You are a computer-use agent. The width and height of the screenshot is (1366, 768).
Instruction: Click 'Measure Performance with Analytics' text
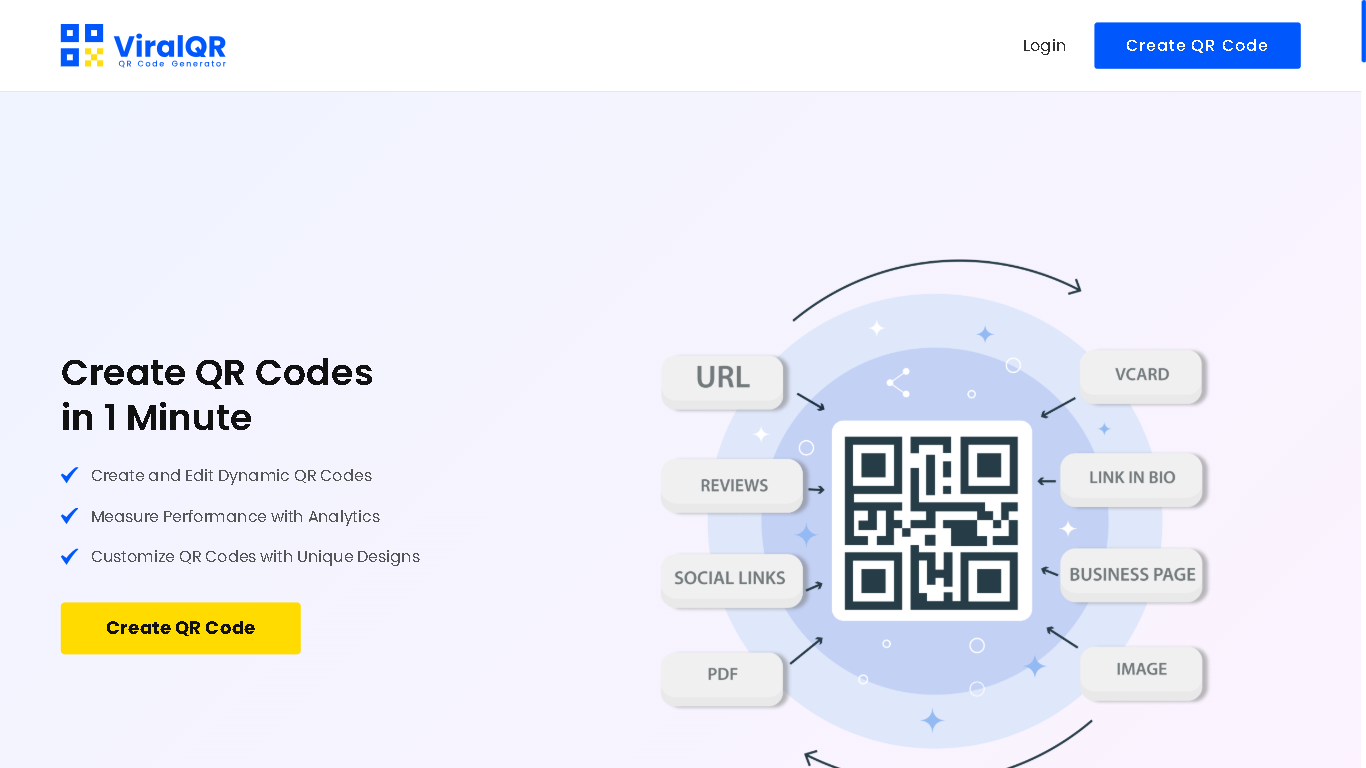[x=235, y=517]
